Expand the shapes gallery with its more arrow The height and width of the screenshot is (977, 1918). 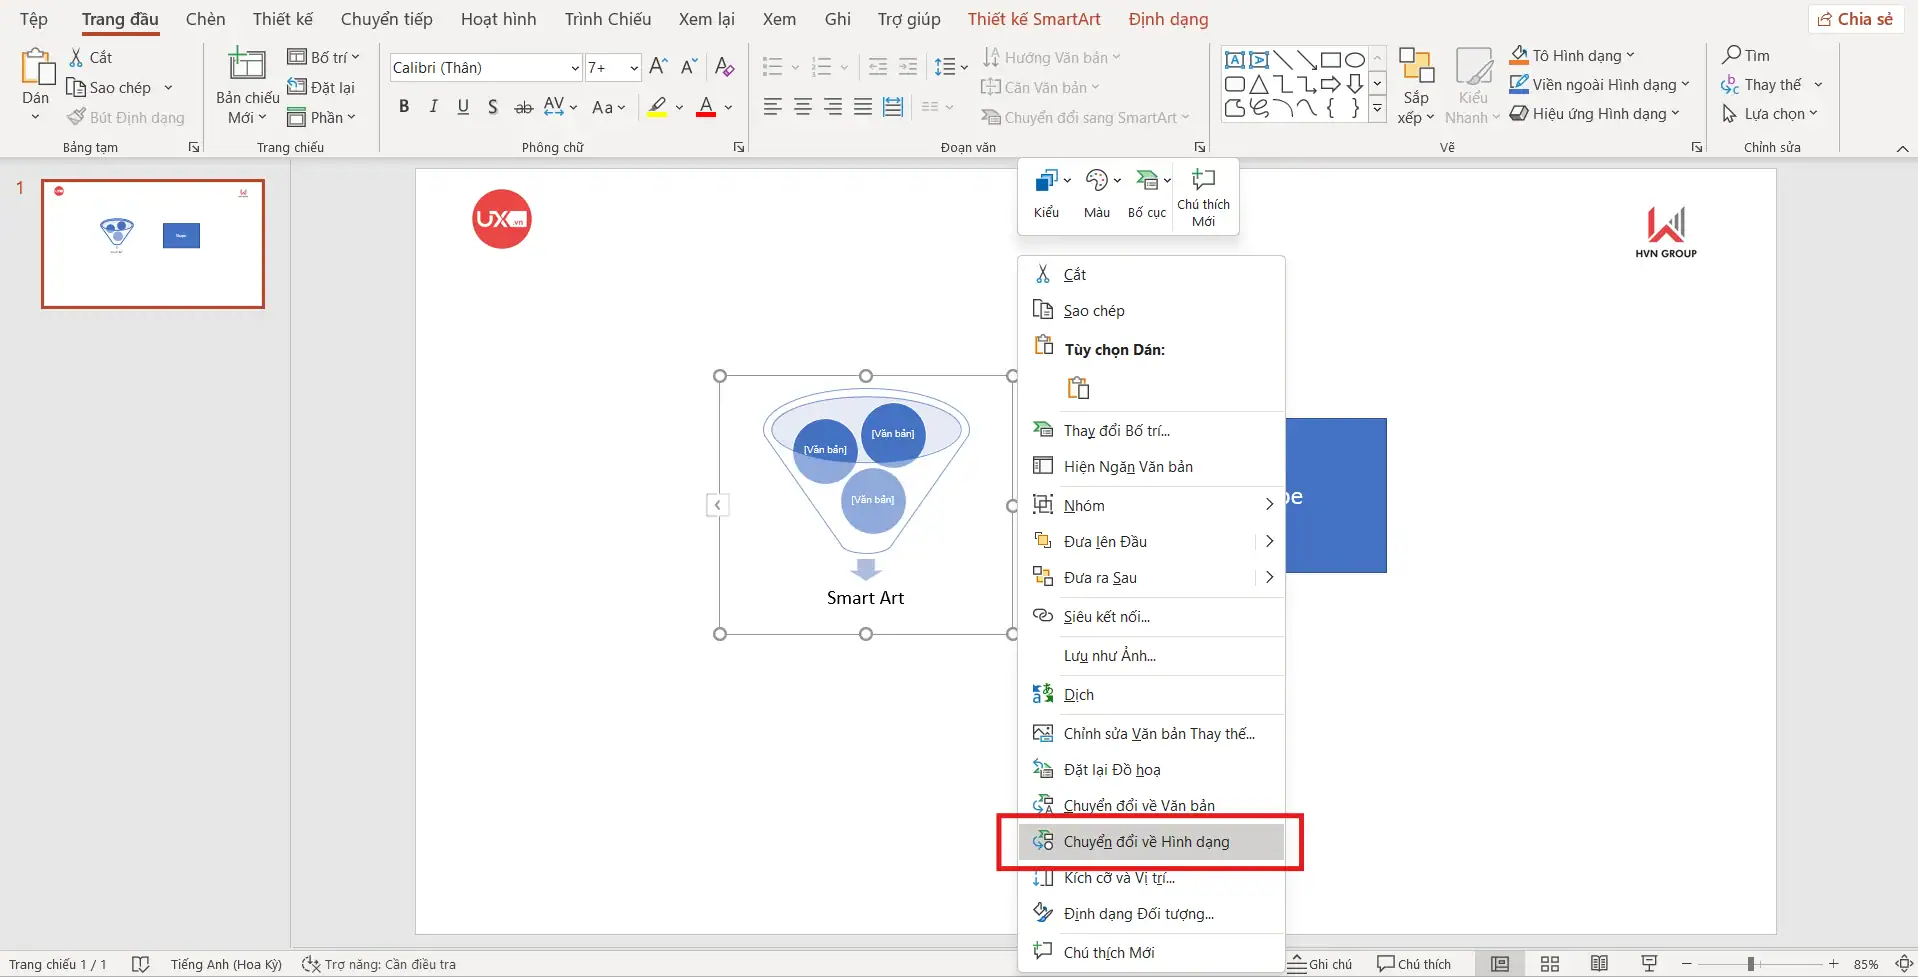pyautogui.click(x=1378, y=108)
